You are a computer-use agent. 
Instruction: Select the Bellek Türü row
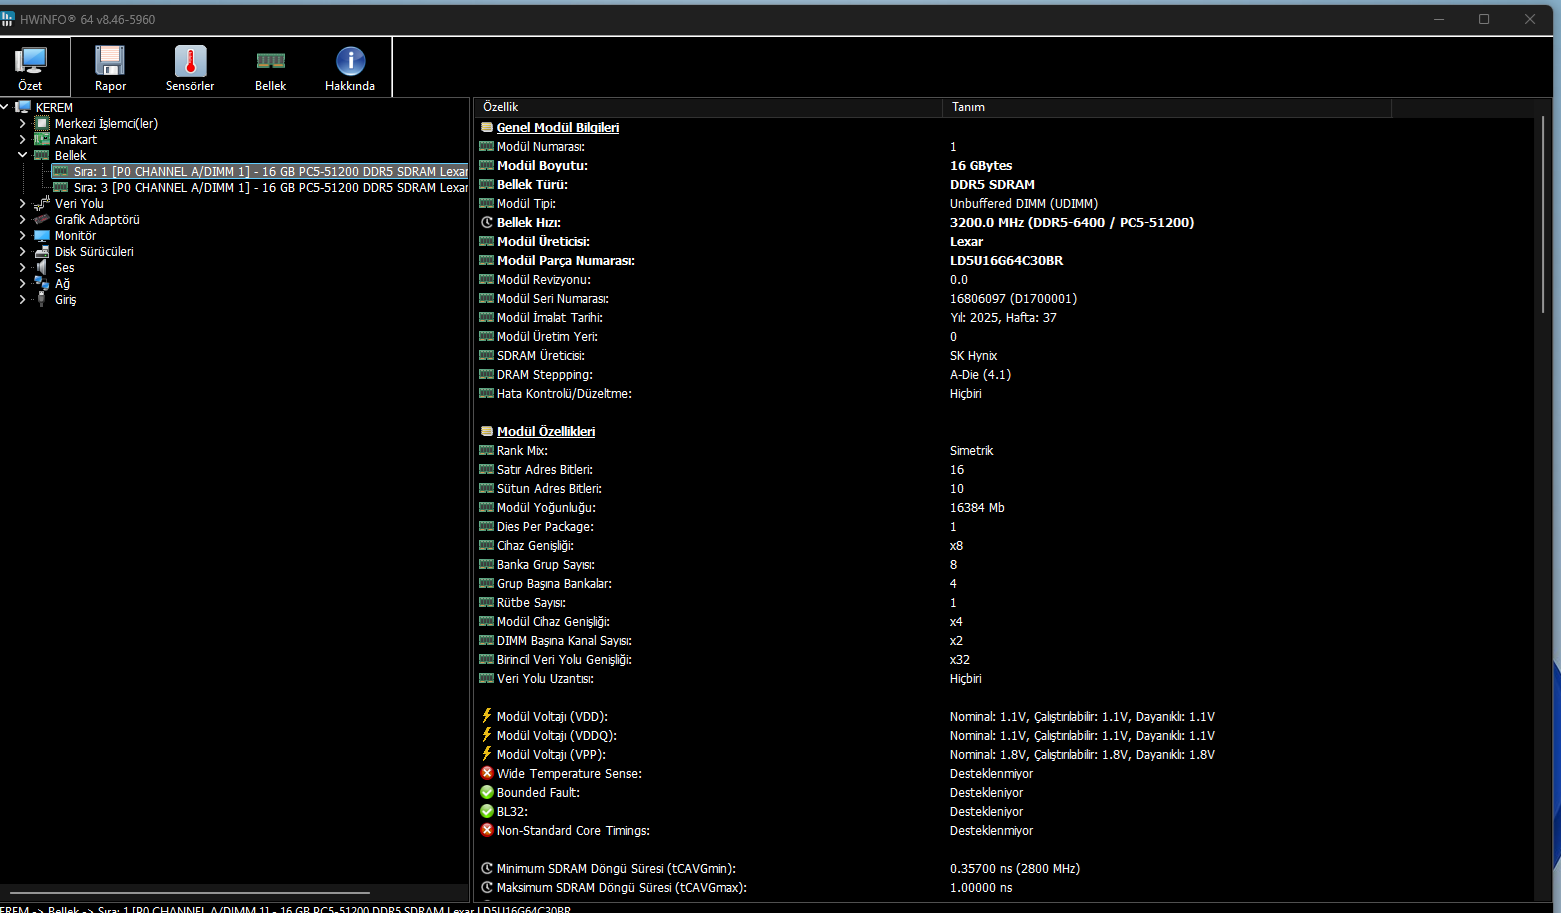[x=1005, y=184]
